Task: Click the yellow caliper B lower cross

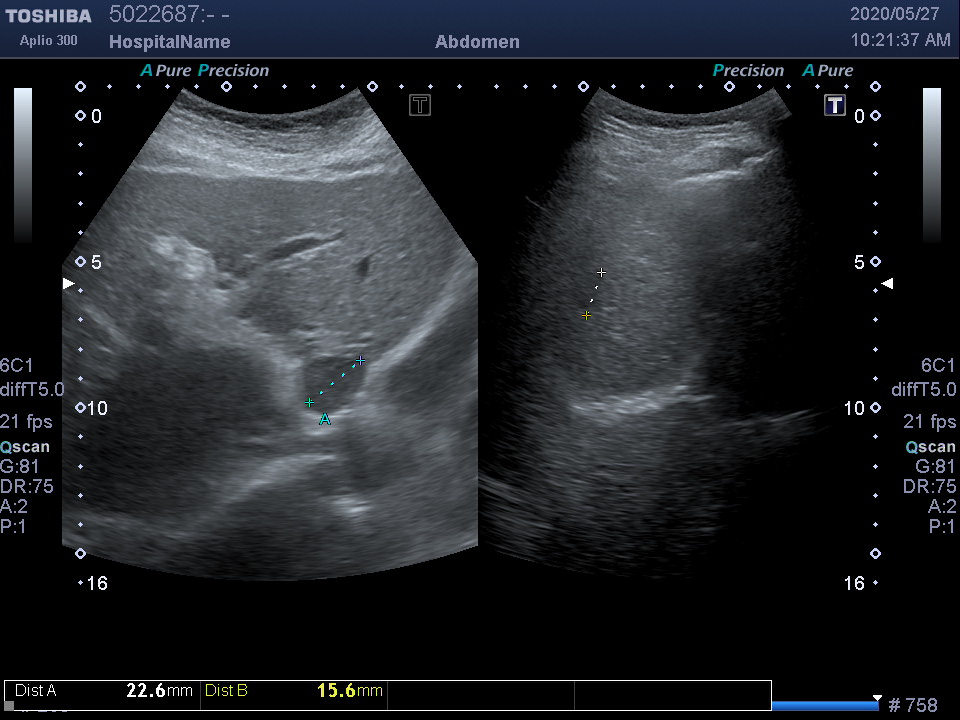Action: pos(587,315)
